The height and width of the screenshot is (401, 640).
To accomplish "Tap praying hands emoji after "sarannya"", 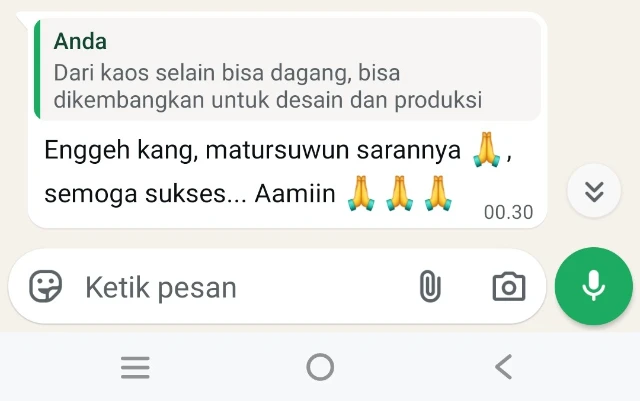I will point(486,149).
